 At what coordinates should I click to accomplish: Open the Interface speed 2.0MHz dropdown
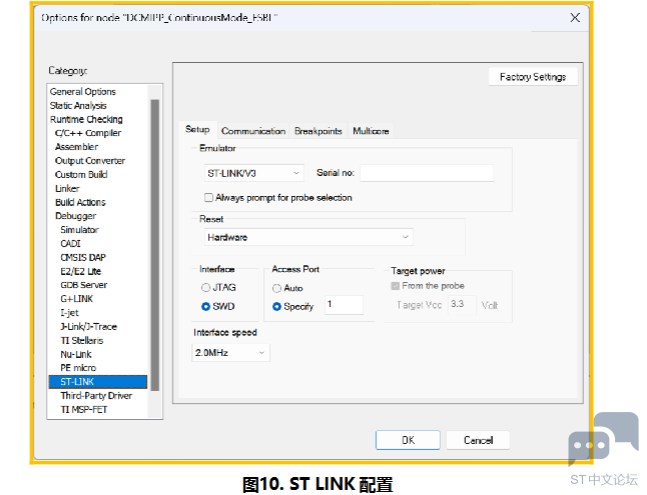click(x=231, y=353)
